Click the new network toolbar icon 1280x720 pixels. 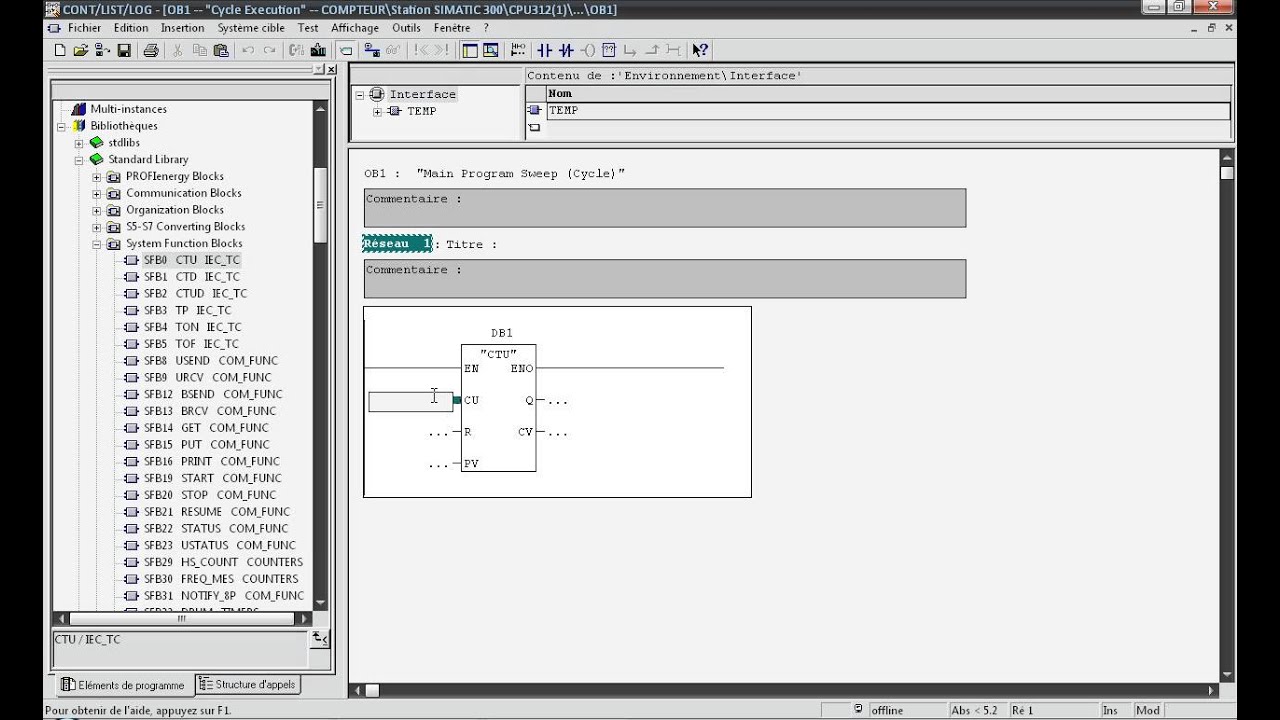518,50
